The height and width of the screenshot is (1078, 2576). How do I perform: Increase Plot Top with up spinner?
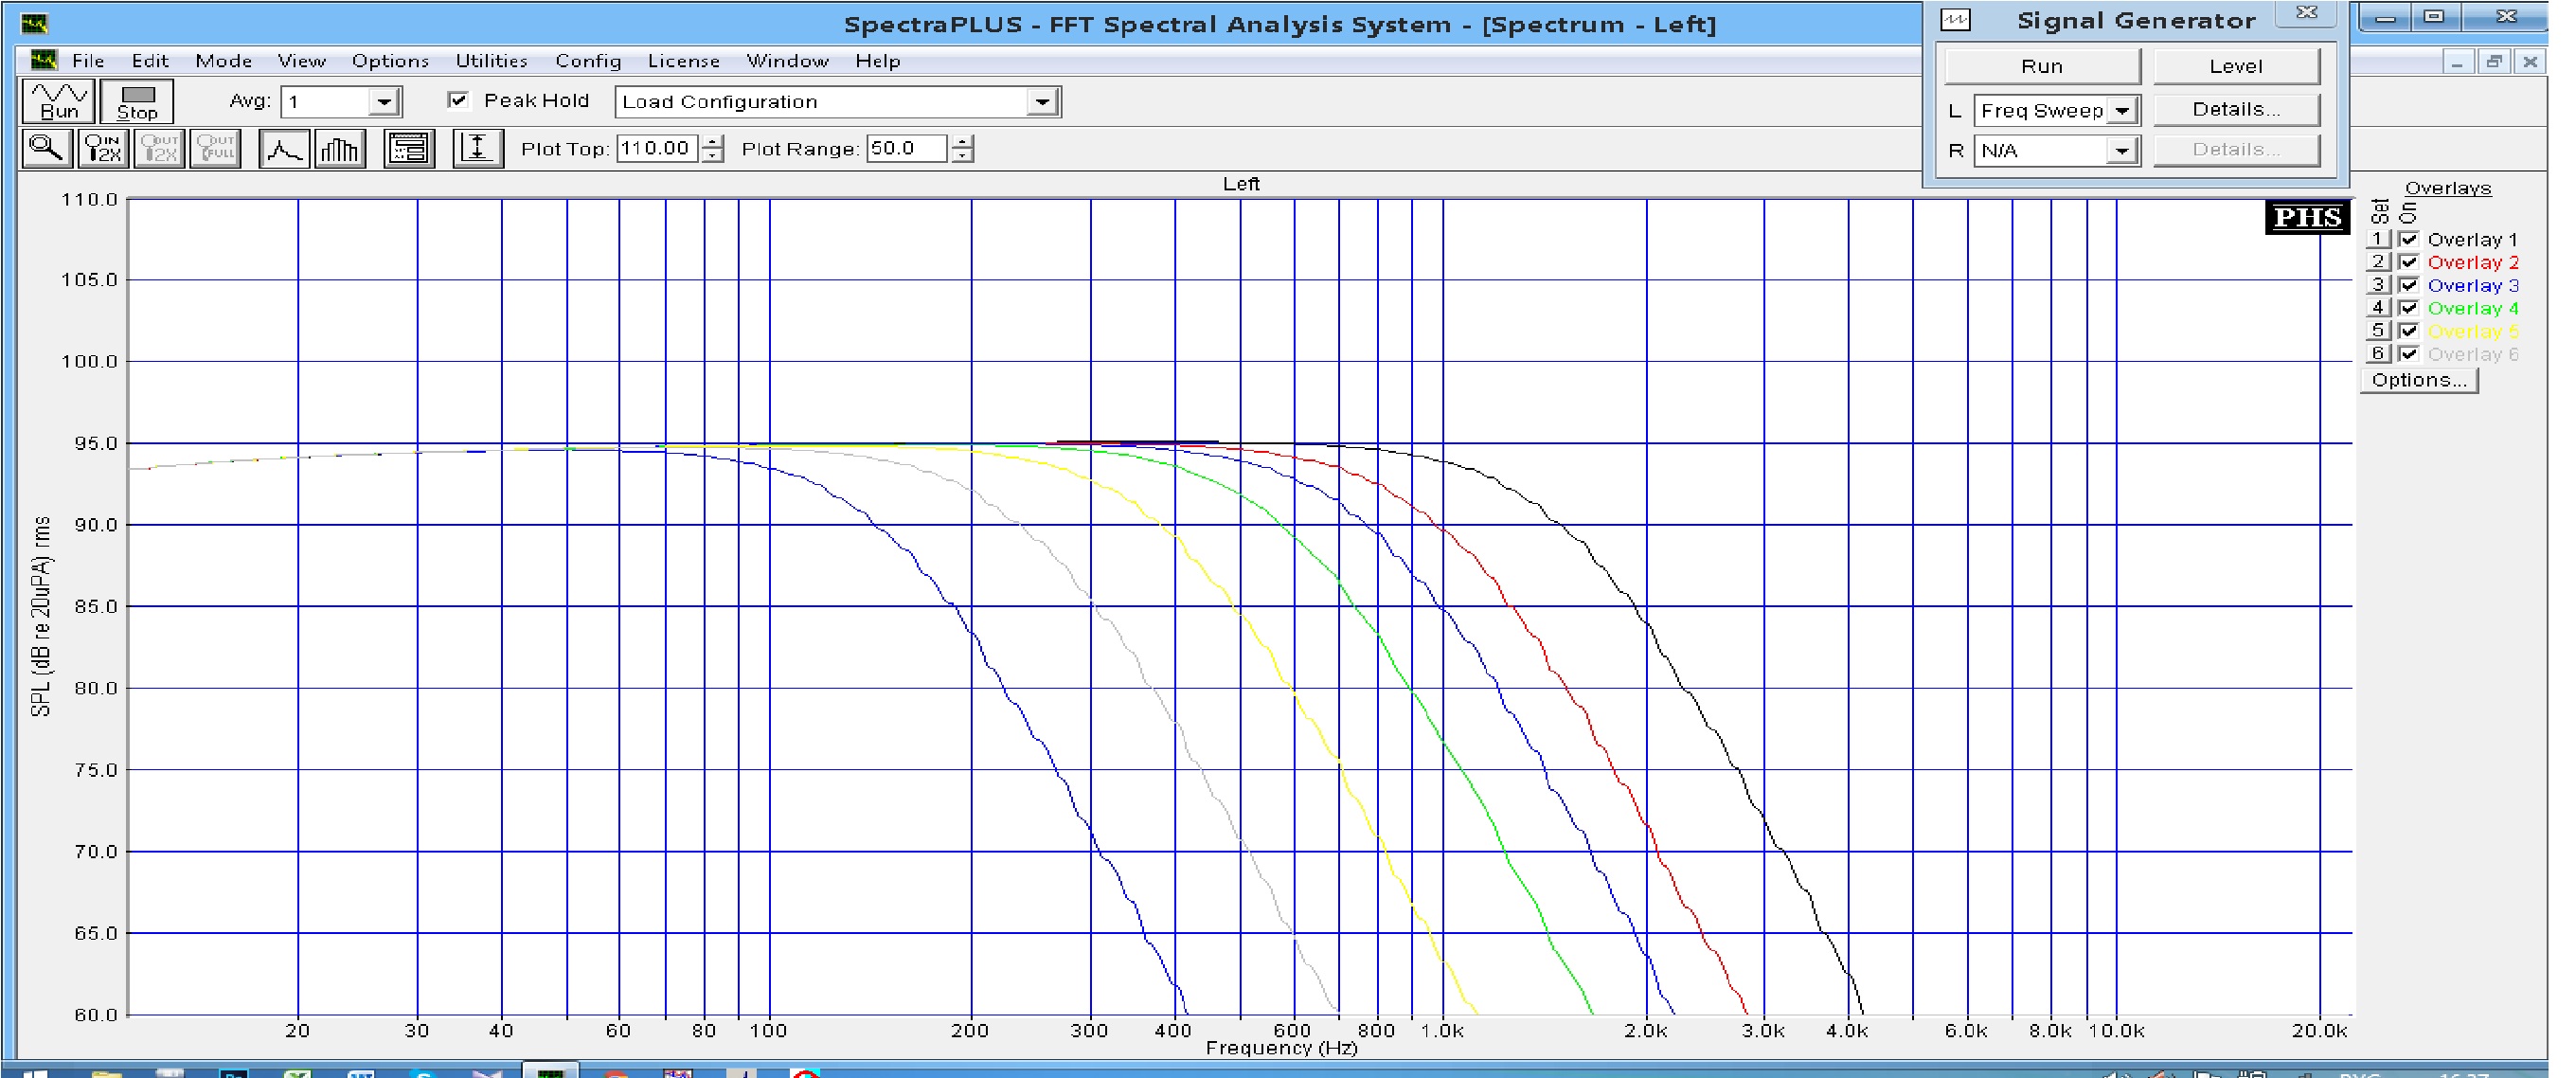[x=712, y=142]
